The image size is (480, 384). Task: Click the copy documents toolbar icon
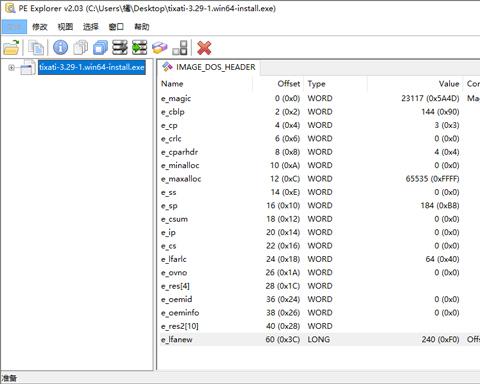pos(36,48)
